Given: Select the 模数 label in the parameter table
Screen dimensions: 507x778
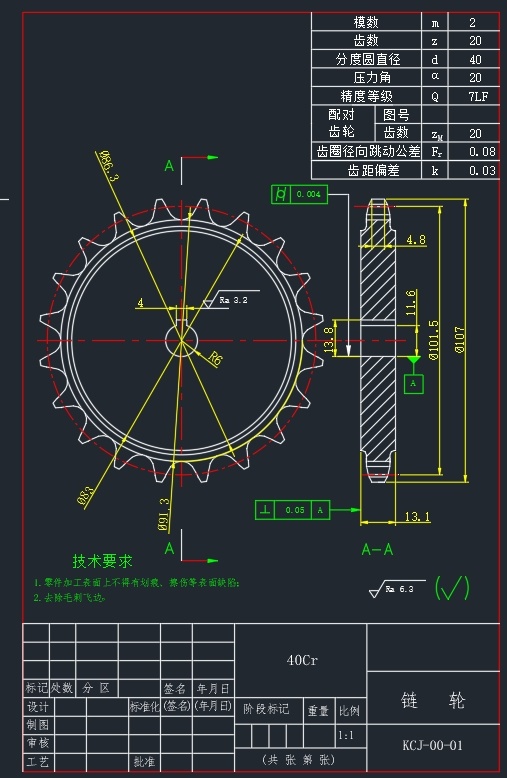Looking at the screenshot, I should pyautogui.click(x=366, y=22).
